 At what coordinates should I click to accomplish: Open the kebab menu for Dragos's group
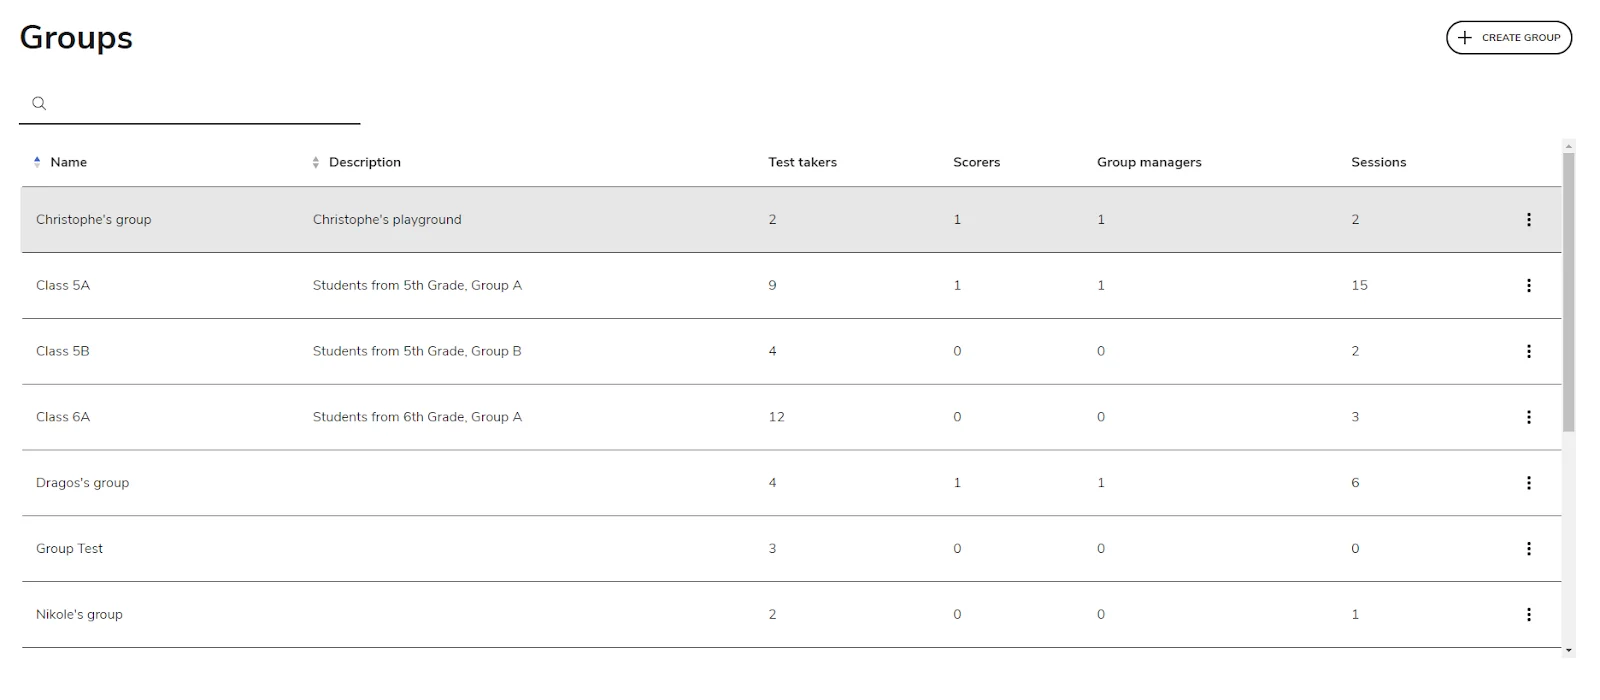pos(1528,483)
